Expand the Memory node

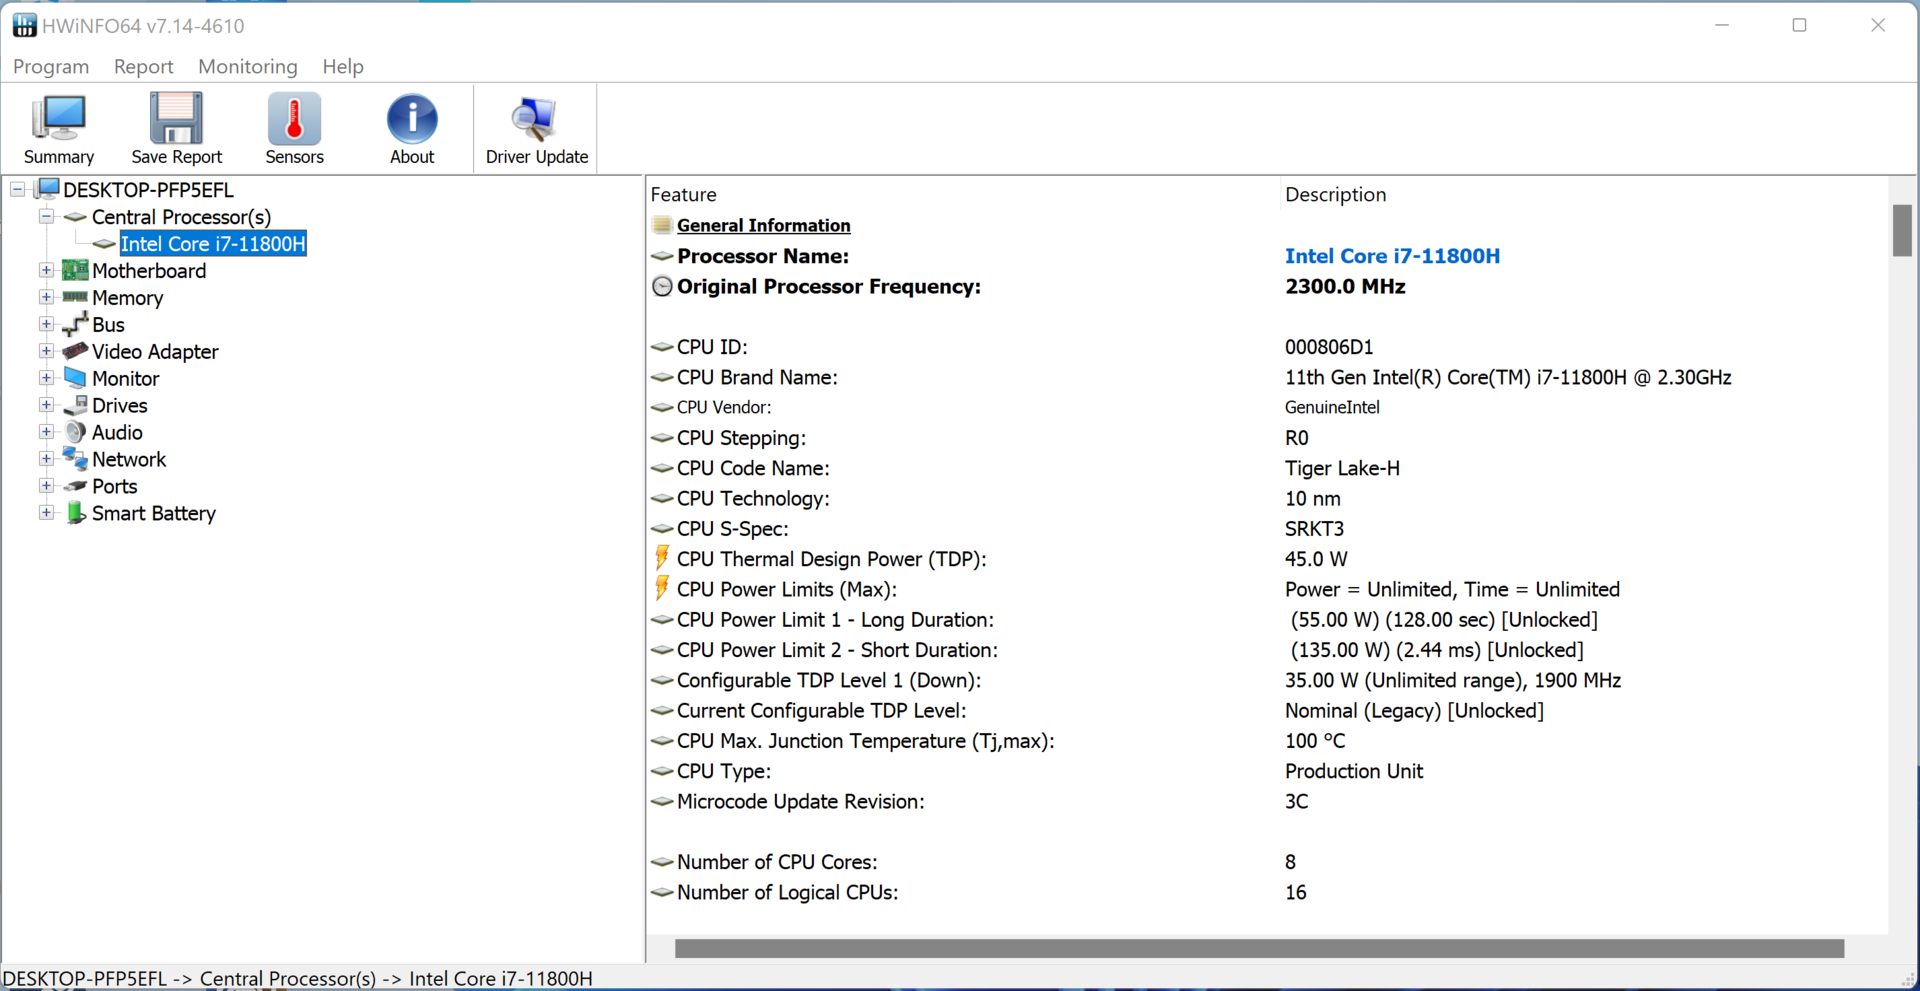click(46, 297)
